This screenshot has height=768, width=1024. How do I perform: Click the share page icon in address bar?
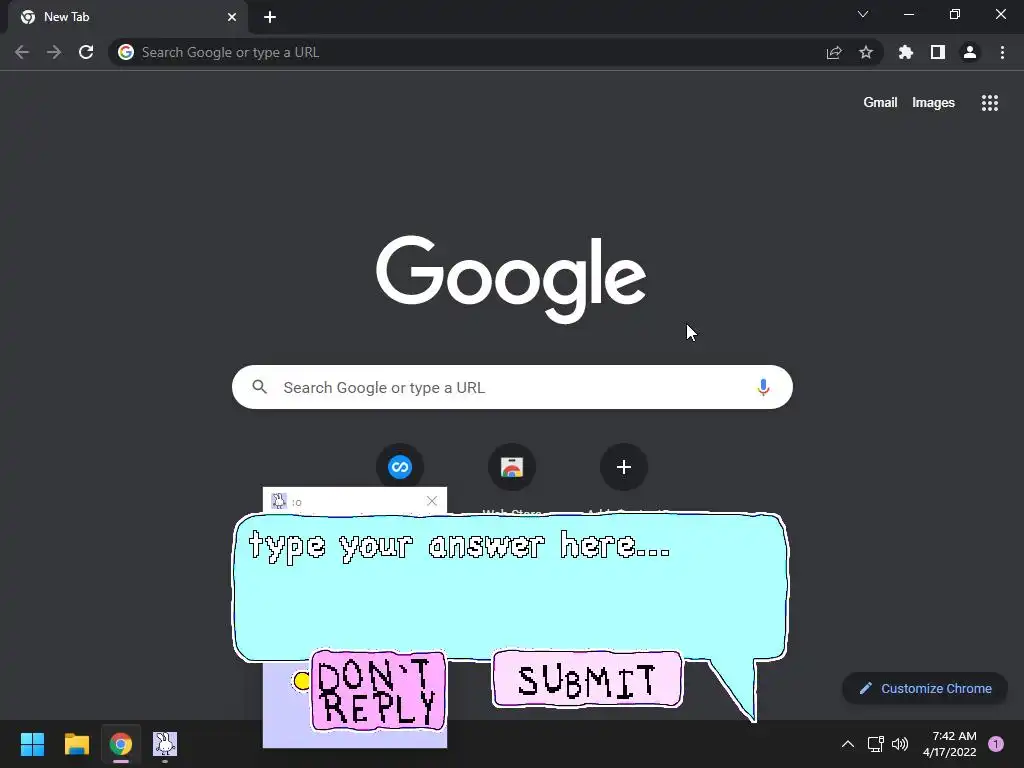(x=834, y=52)
